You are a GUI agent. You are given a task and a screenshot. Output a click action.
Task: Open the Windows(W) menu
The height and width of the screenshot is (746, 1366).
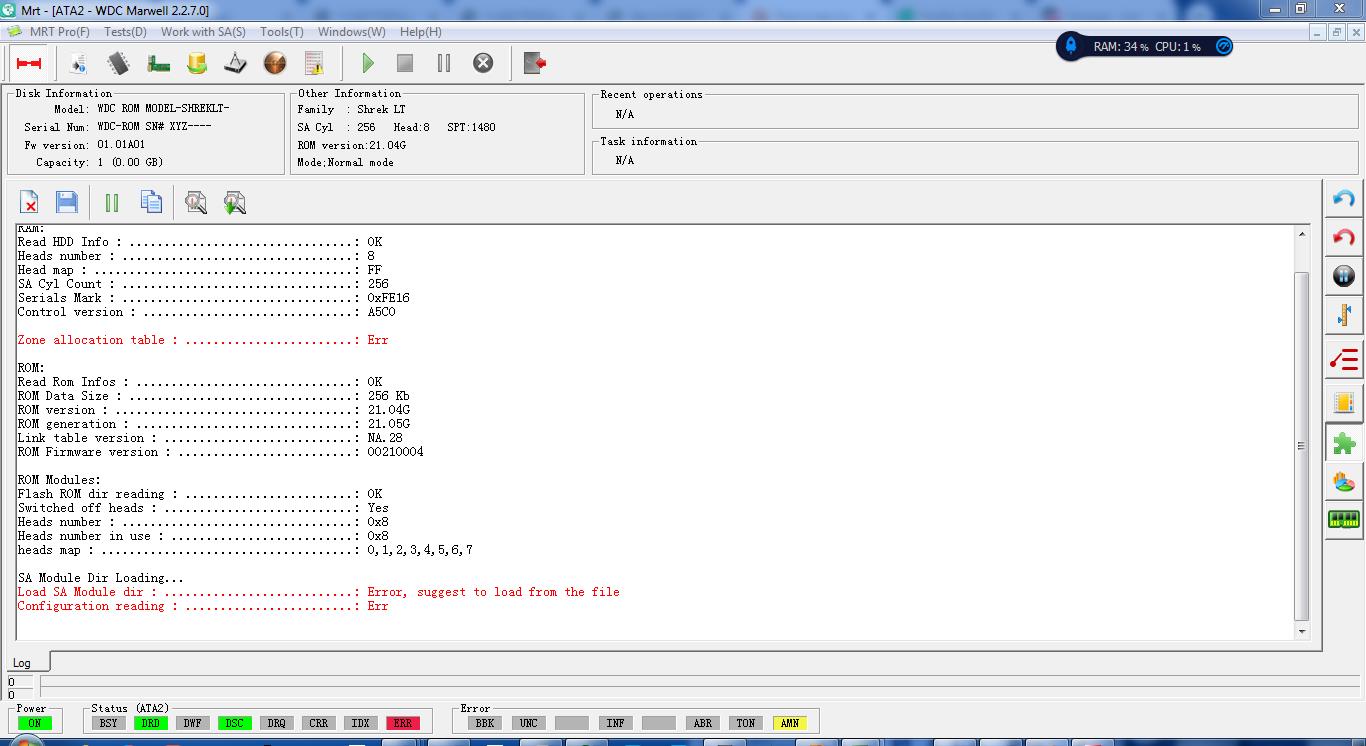tap(351, 32)
